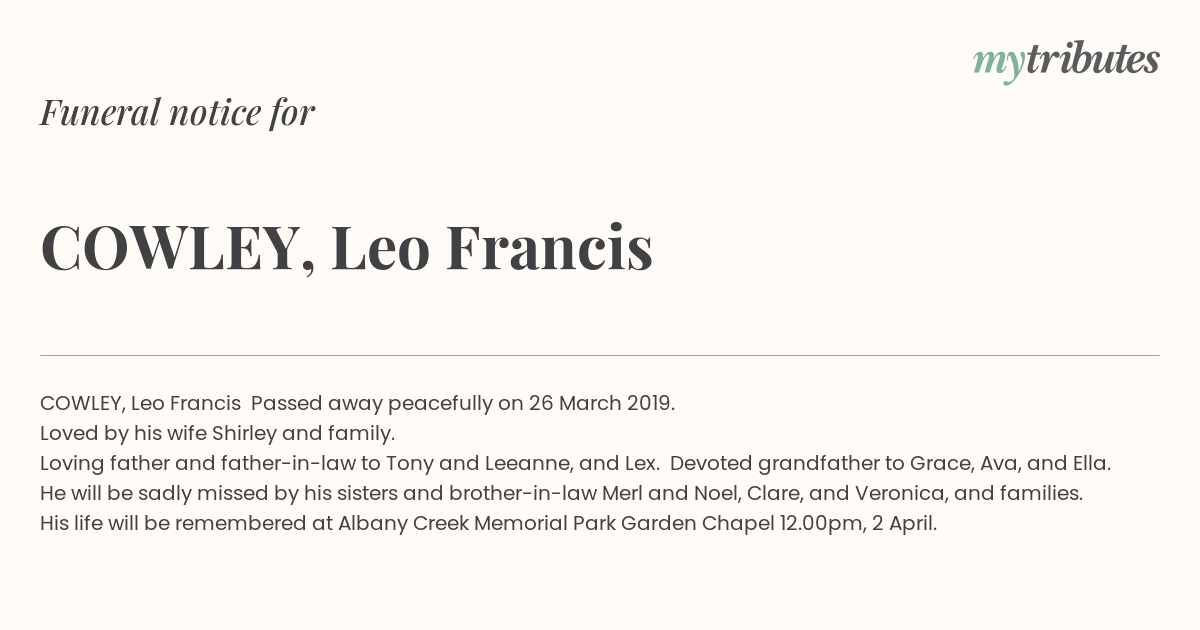
Task: Click the 'Funeral notice for' heading
Action: (x=177, y=112)
